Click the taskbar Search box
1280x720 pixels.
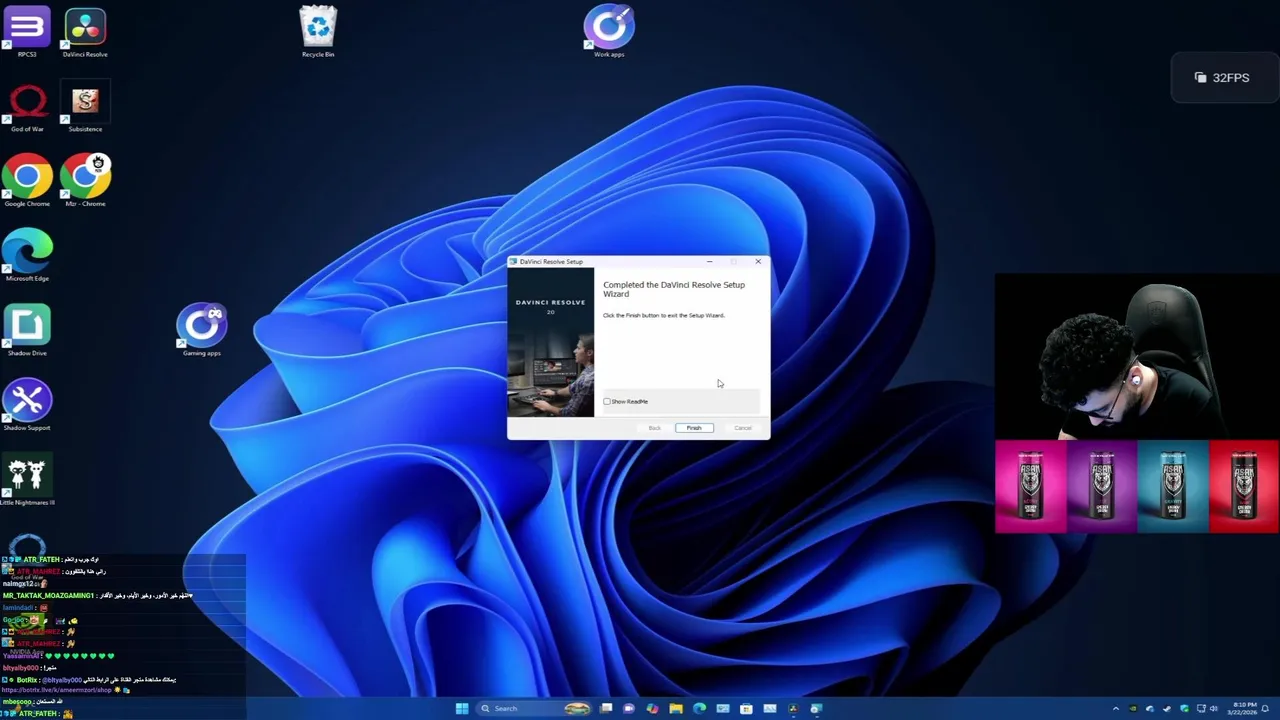click(533, 709)
